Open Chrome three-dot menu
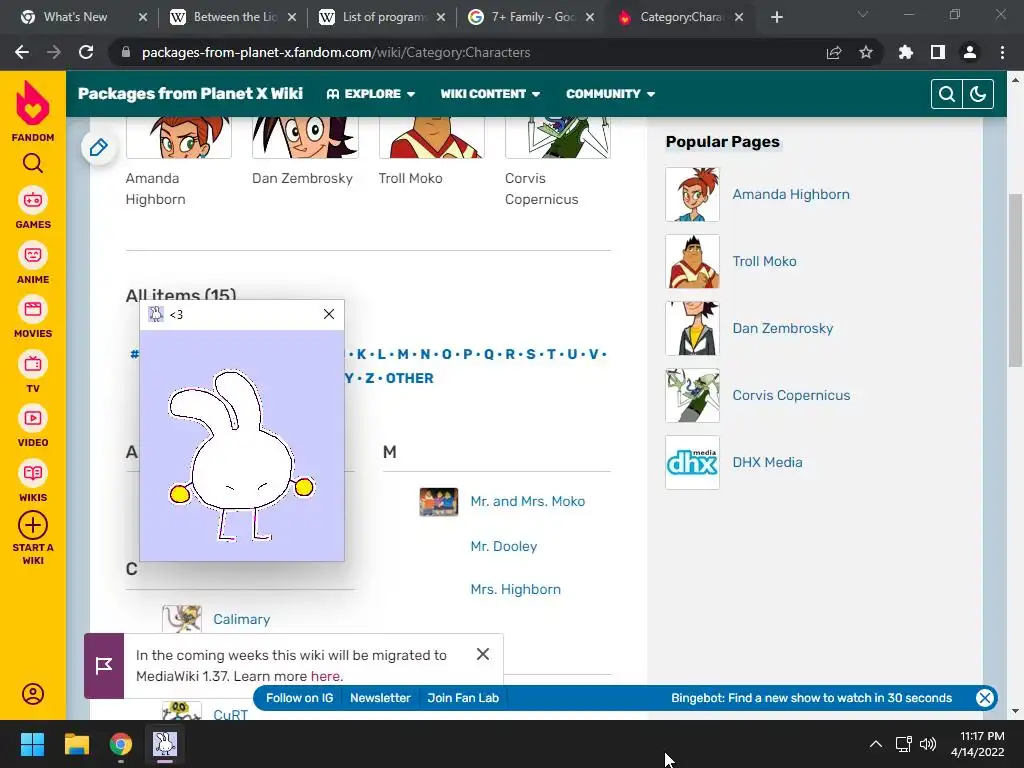 [x=1002, y=52]
